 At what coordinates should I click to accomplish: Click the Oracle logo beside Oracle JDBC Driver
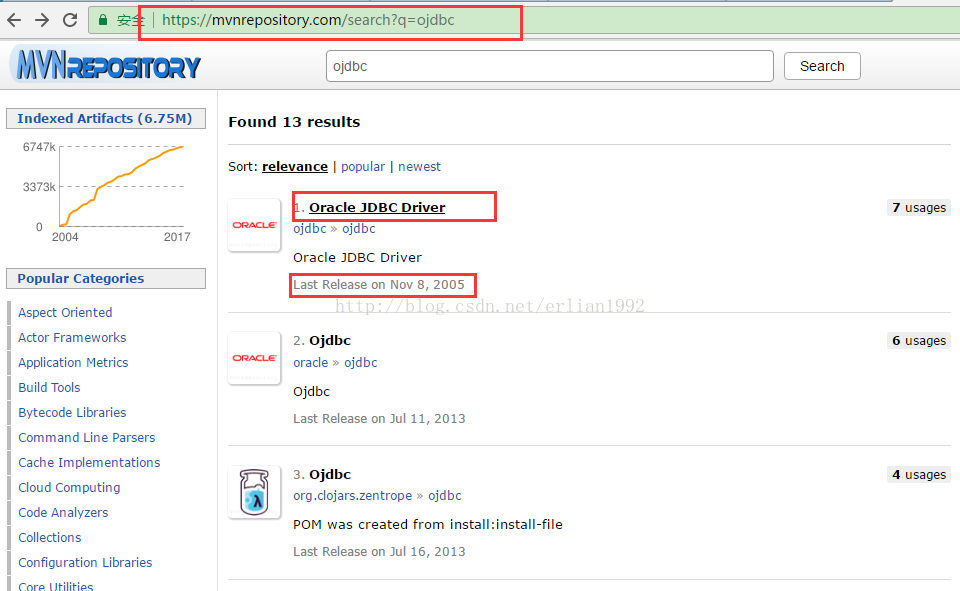point(254,225)
